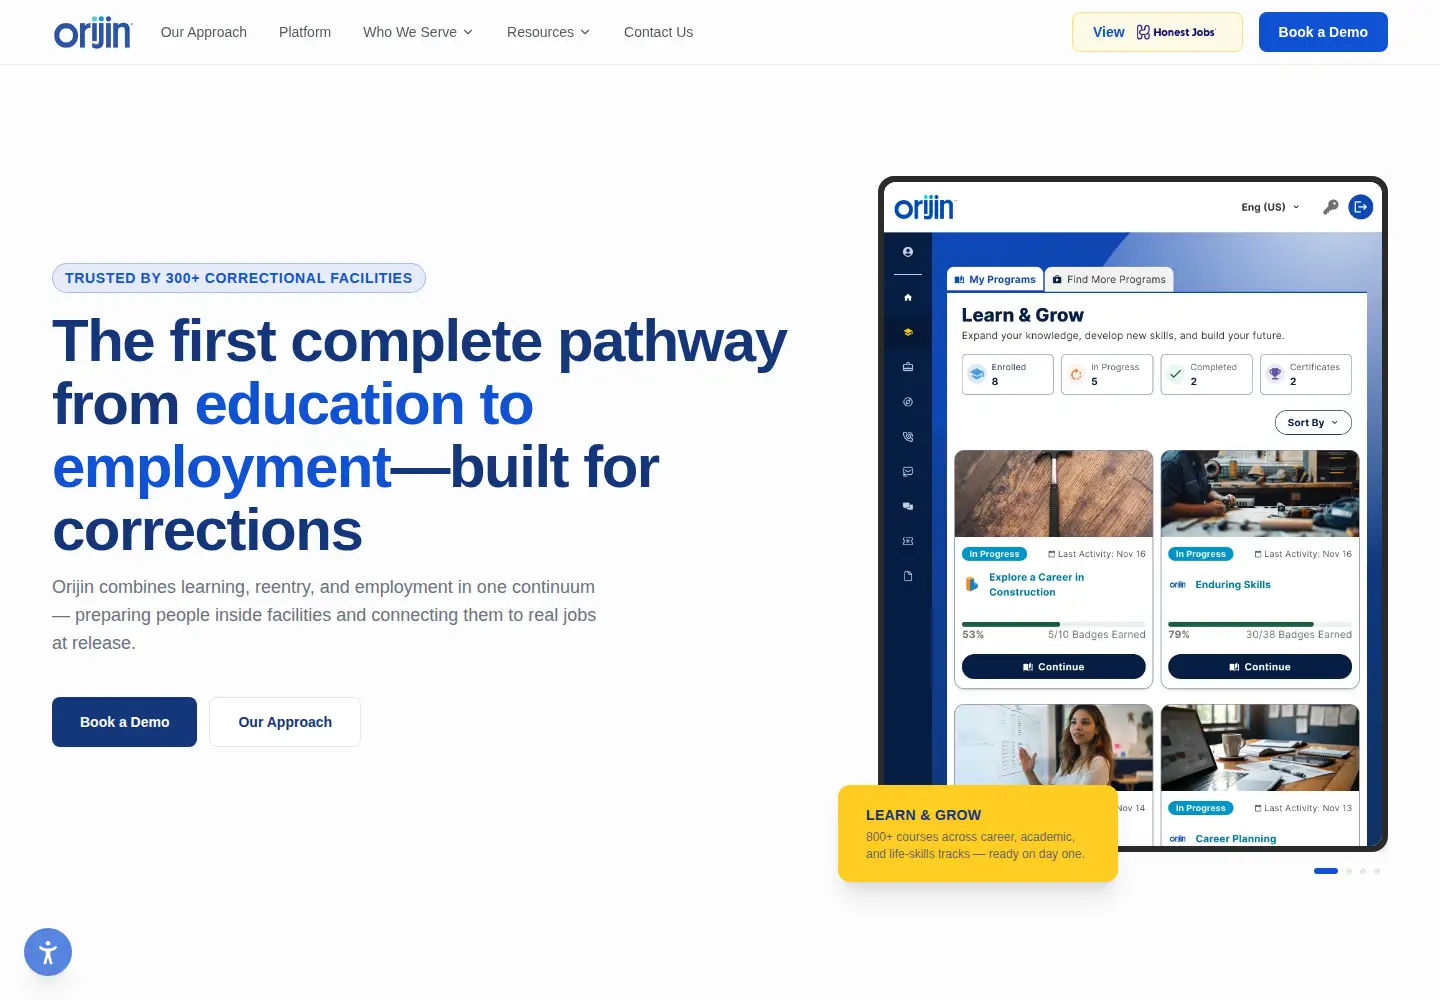1440x1000 pixels.
Task: Click the In Progress circular arrow stat icon
Action: click(1076, 374)
